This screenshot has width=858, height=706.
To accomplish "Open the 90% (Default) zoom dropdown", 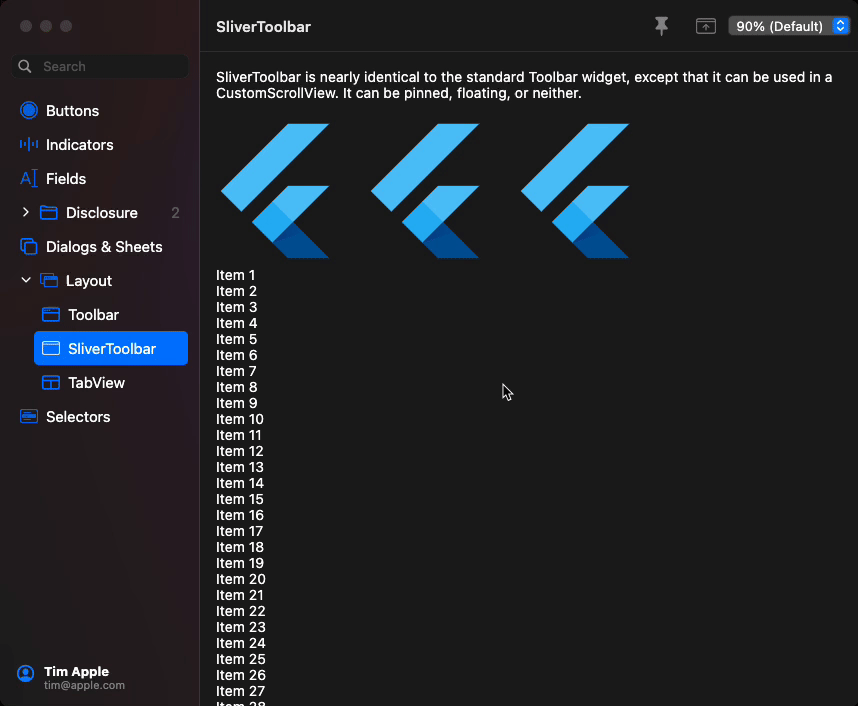I will (x=789, y=26).
